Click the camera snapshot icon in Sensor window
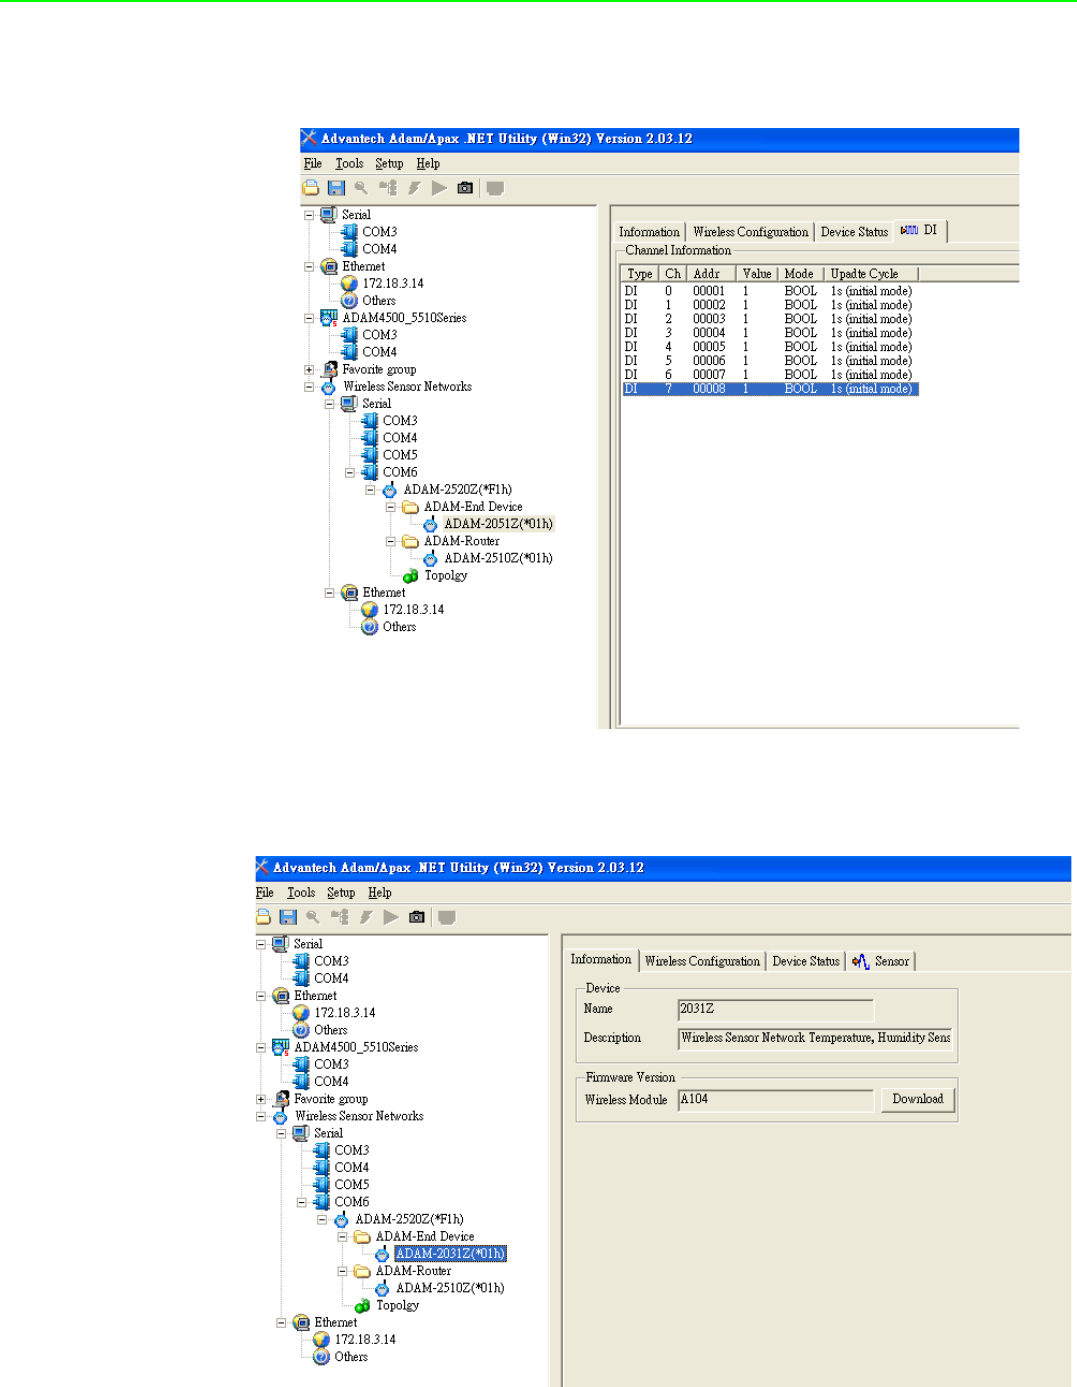Viewport: 1077px width, 1387px height. point(417,917)
